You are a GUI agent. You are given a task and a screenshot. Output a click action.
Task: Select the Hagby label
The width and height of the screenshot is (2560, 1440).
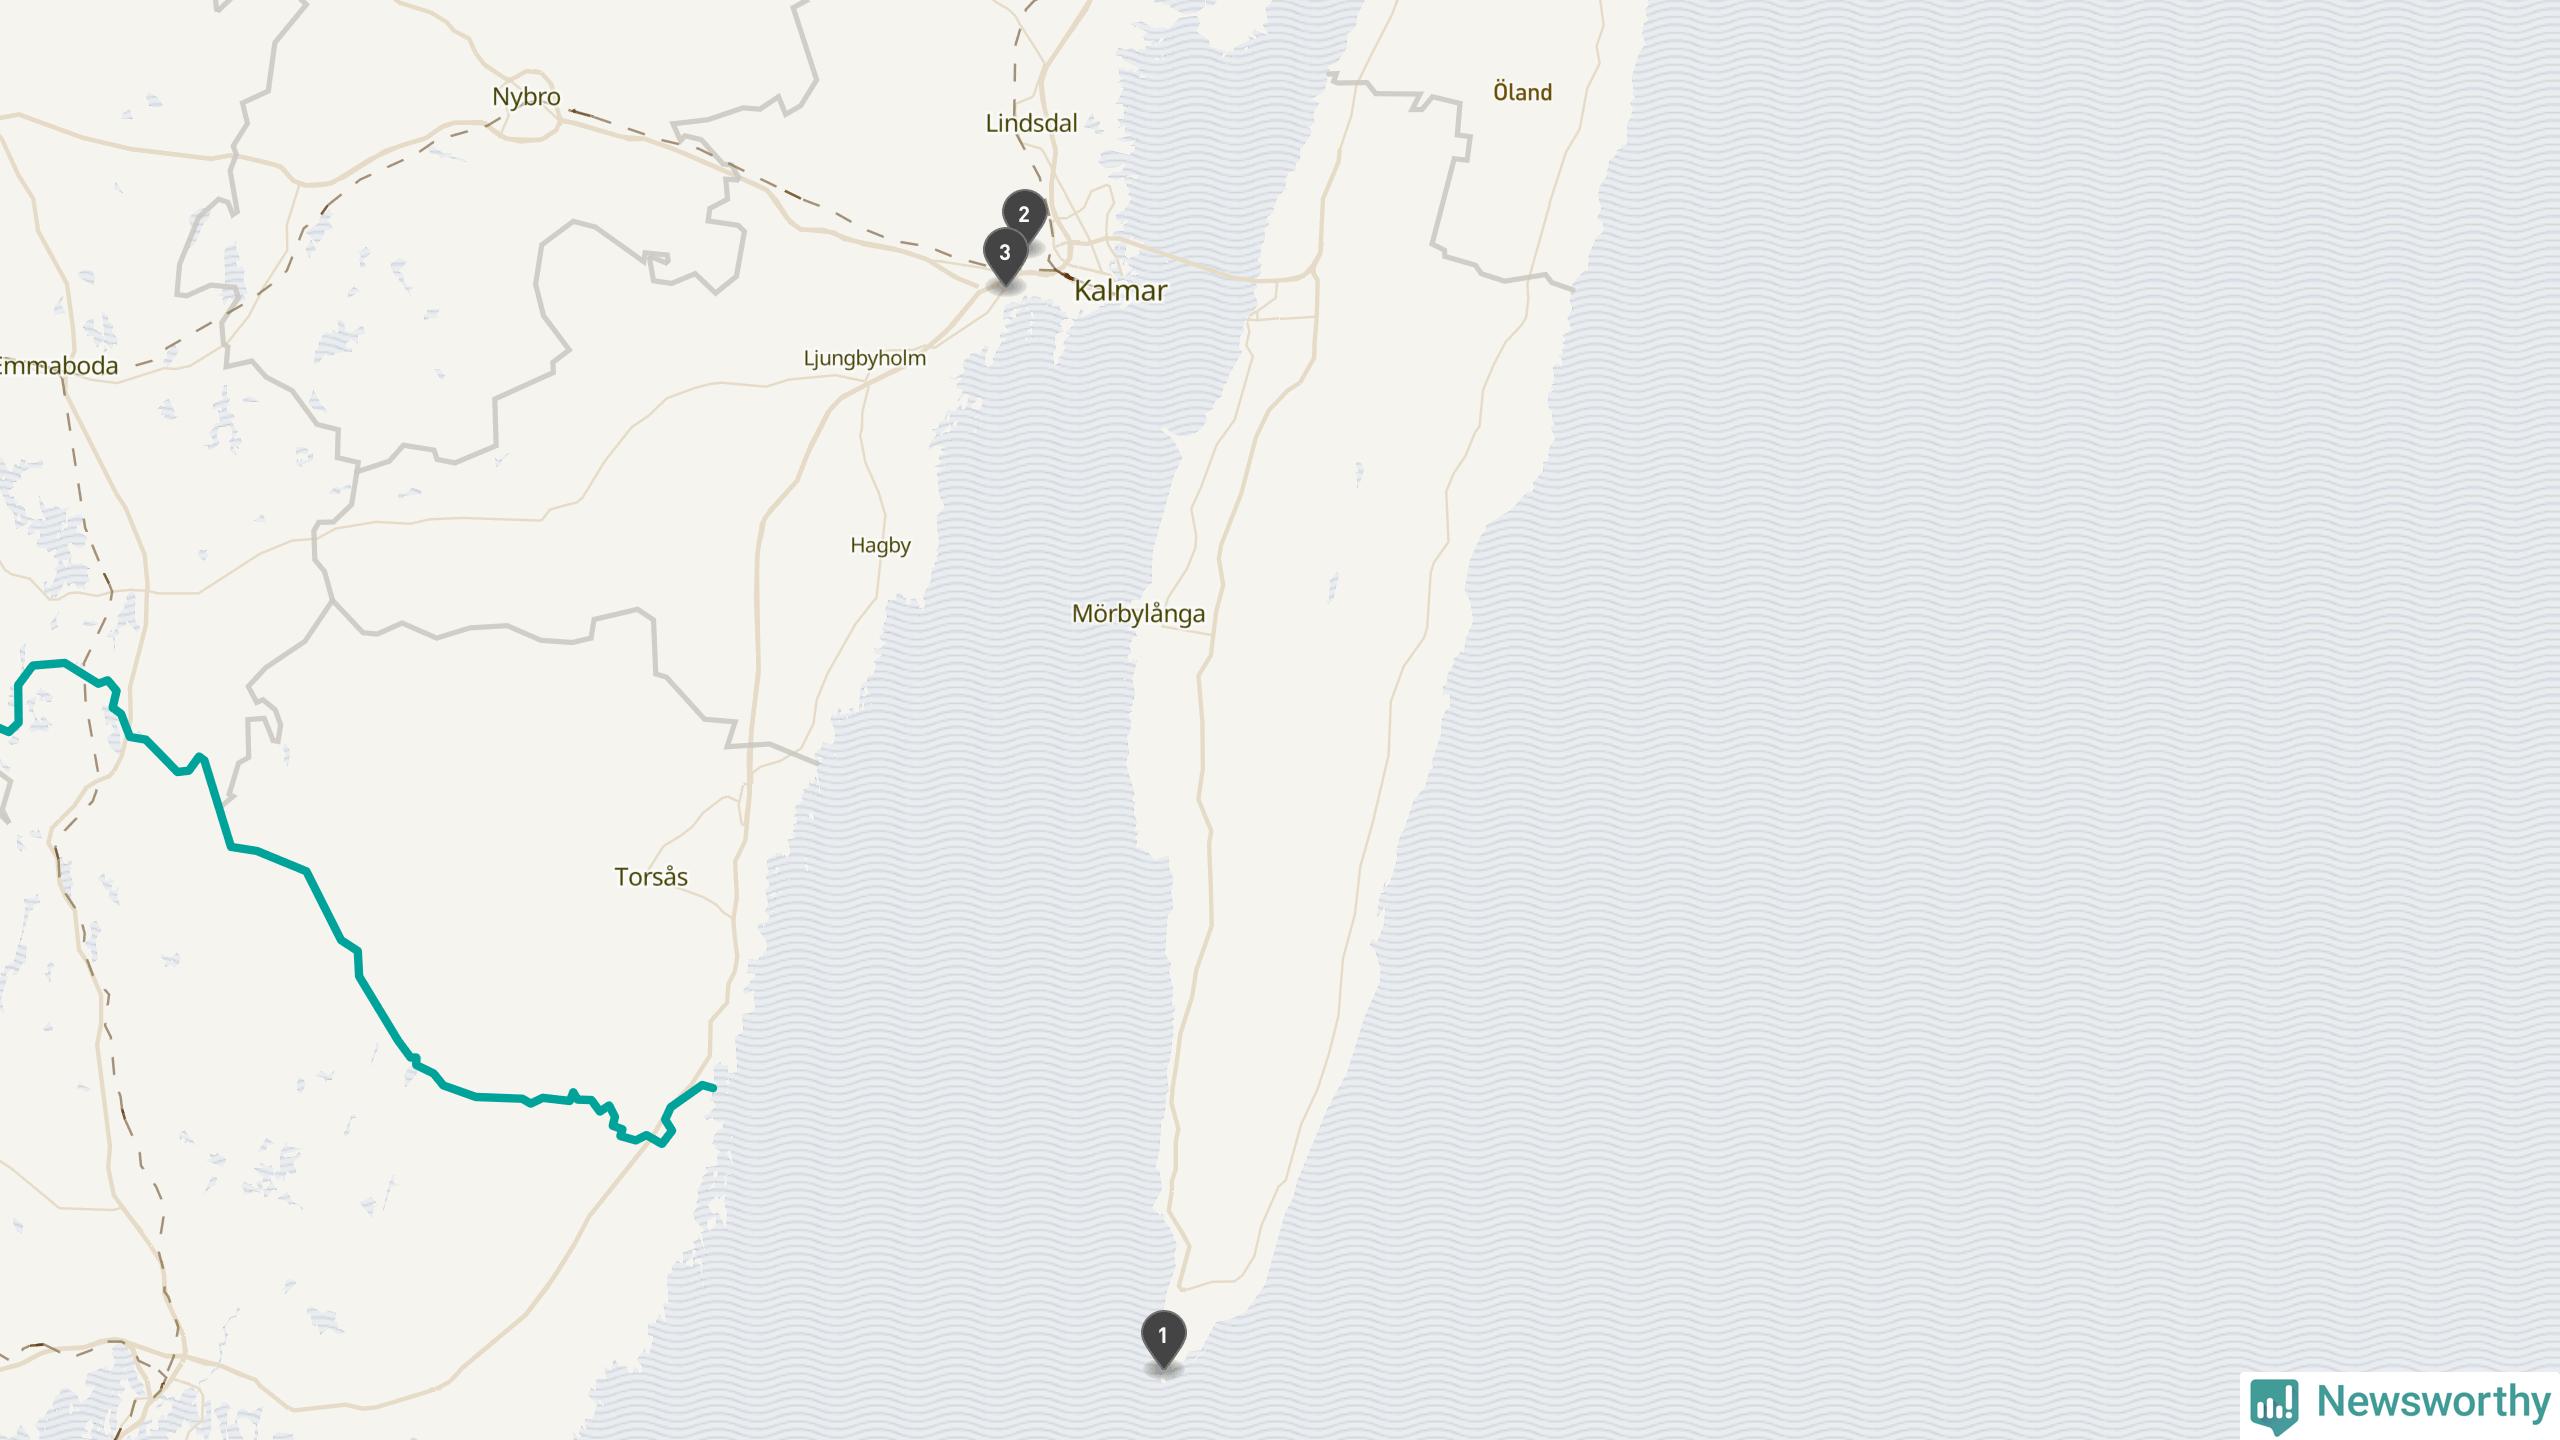880,545
